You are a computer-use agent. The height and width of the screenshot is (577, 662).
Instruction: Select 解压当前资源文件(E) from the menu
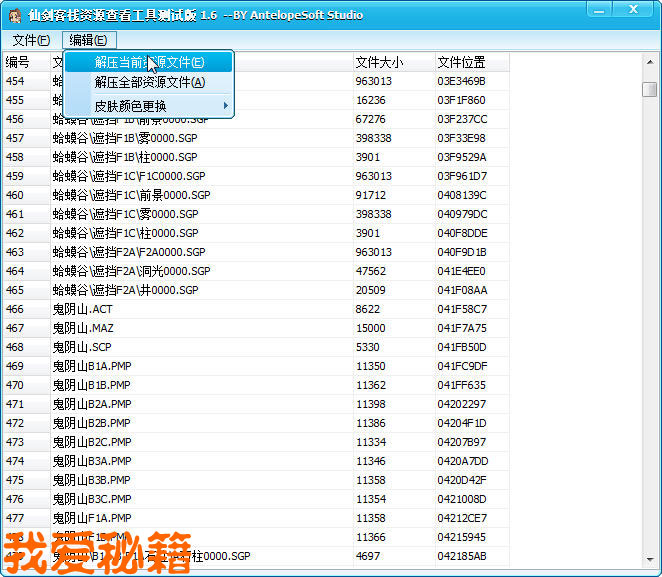coord(149,62)
